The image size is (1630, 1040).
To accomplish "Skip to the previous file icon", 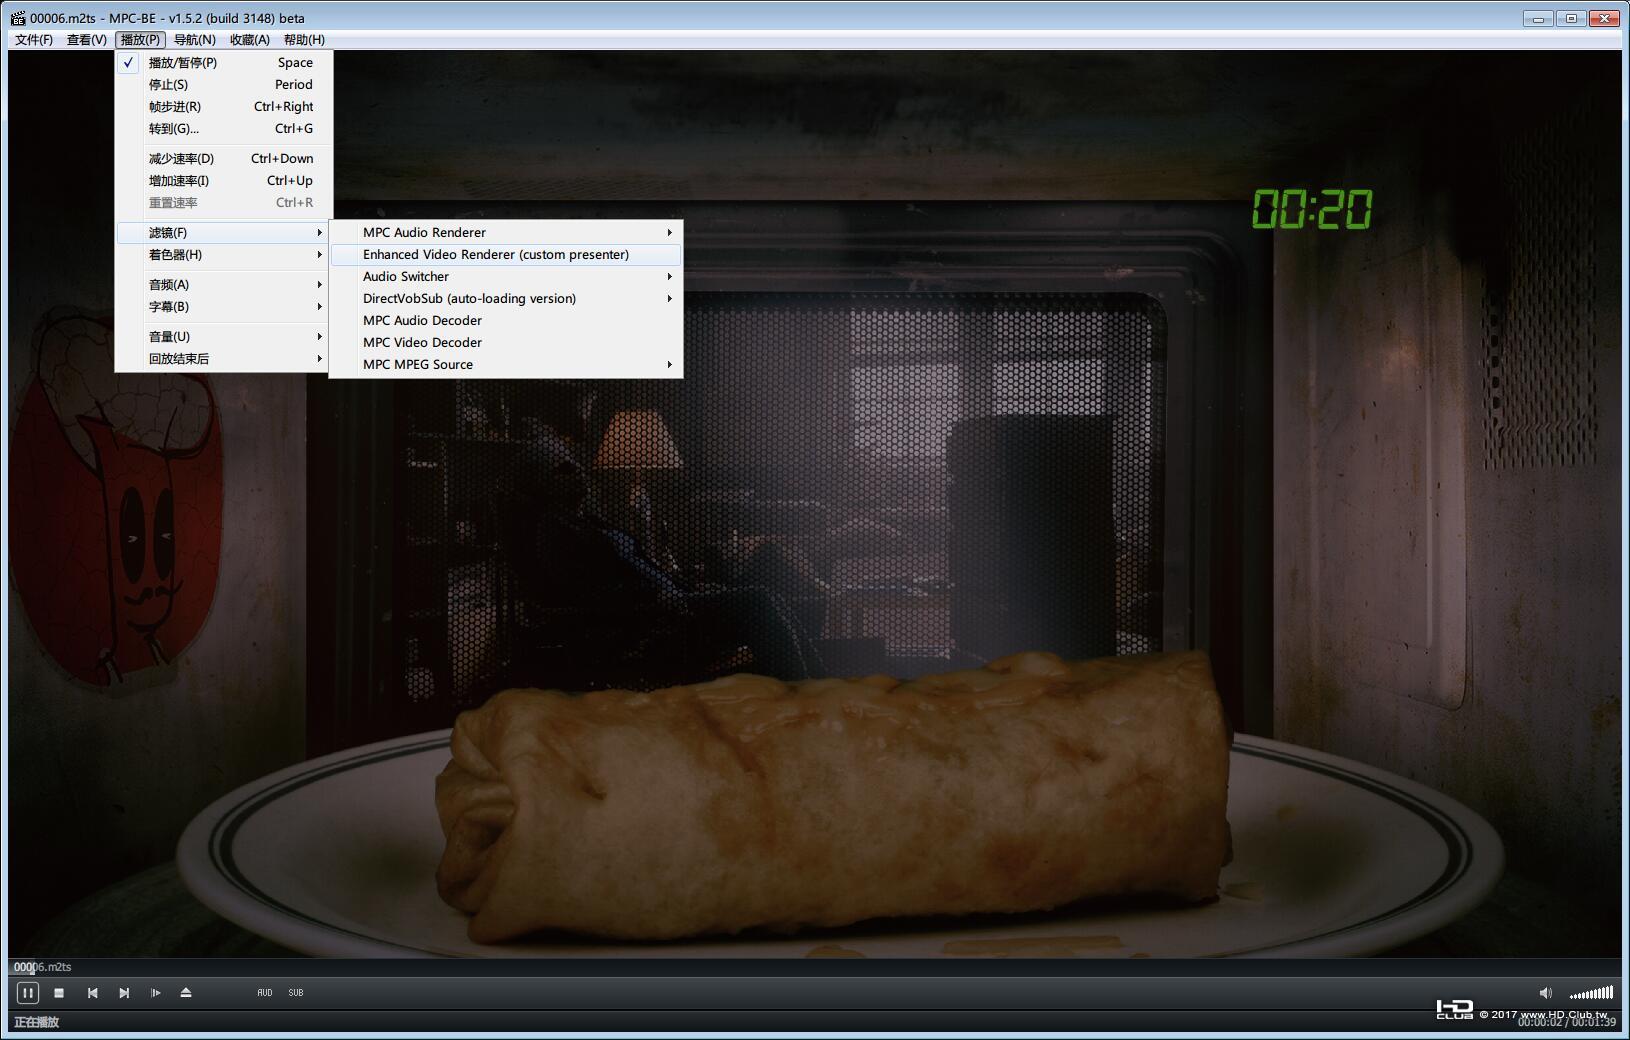I will pos(92,993).
